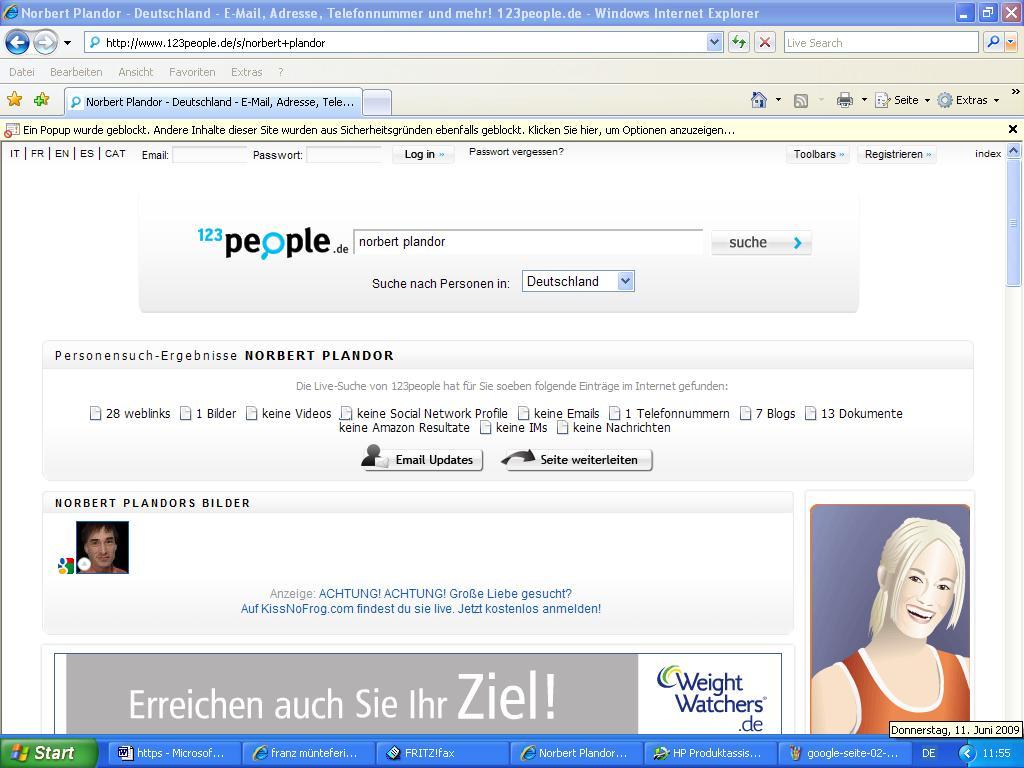The height and width of the screenshot is (768, 1024).
Task: Click the Print icon
Action: tap(845, 100)
